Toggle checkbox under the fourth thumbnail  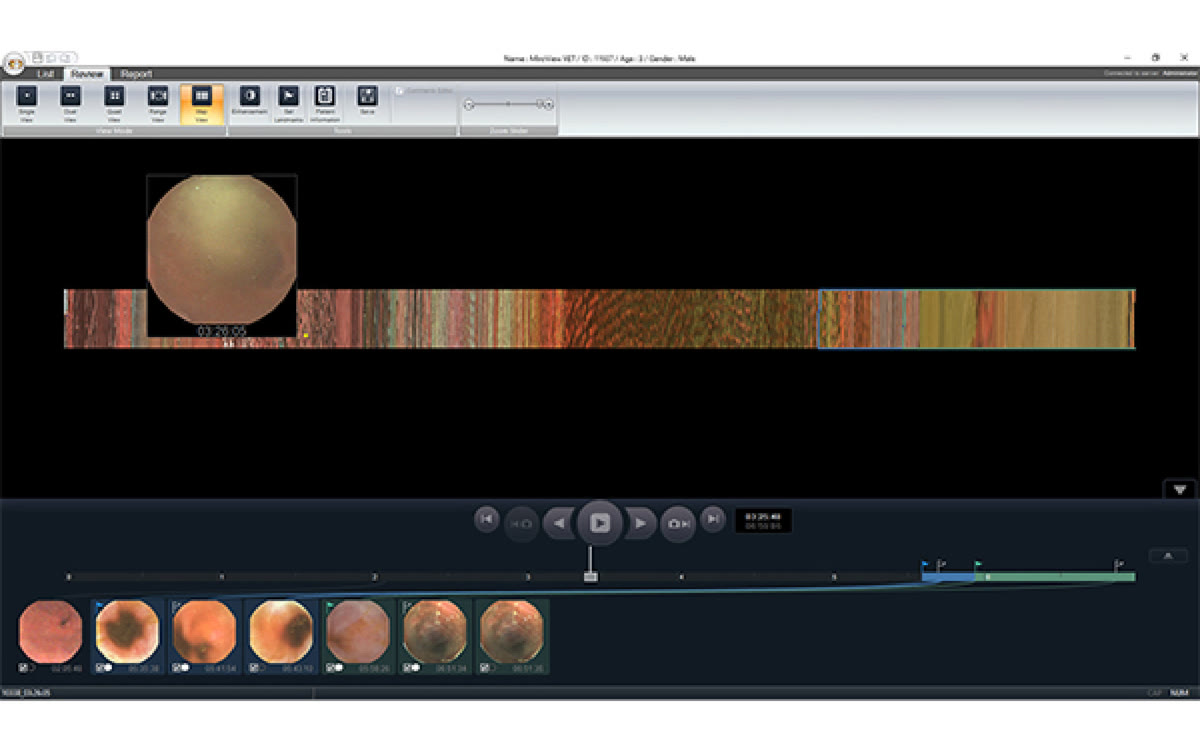pos(254,667)
